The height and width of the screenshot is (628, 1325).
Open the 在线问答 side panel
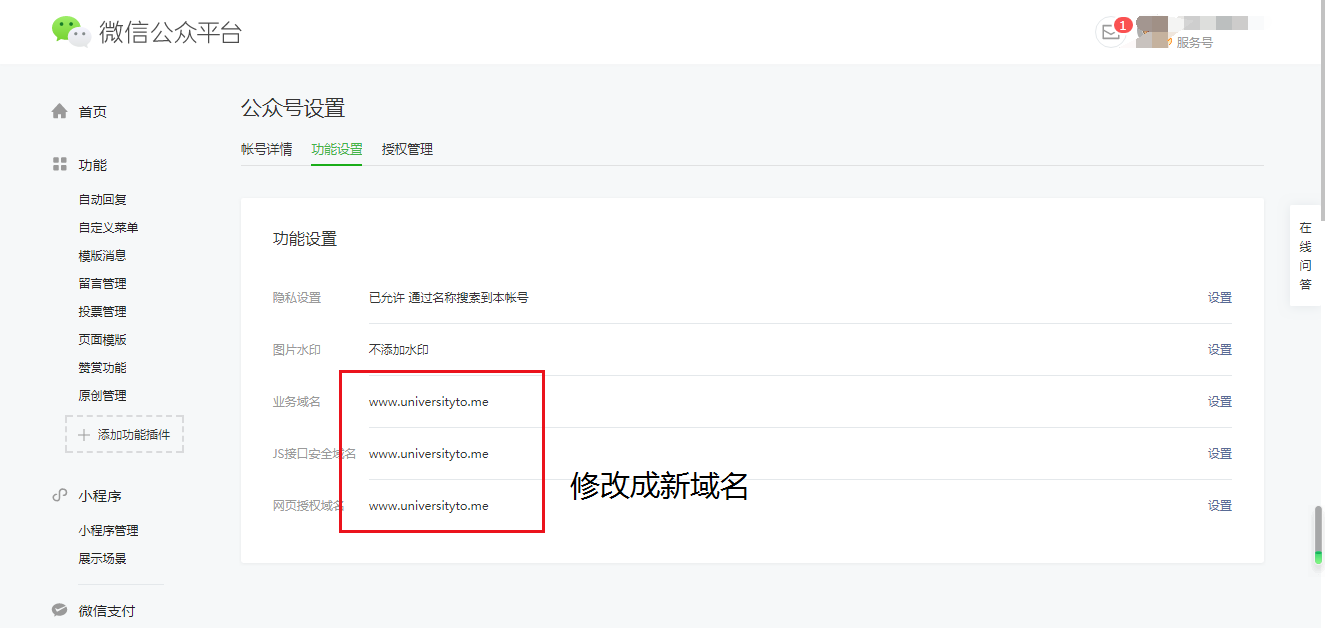click(x=1306, y=256)
